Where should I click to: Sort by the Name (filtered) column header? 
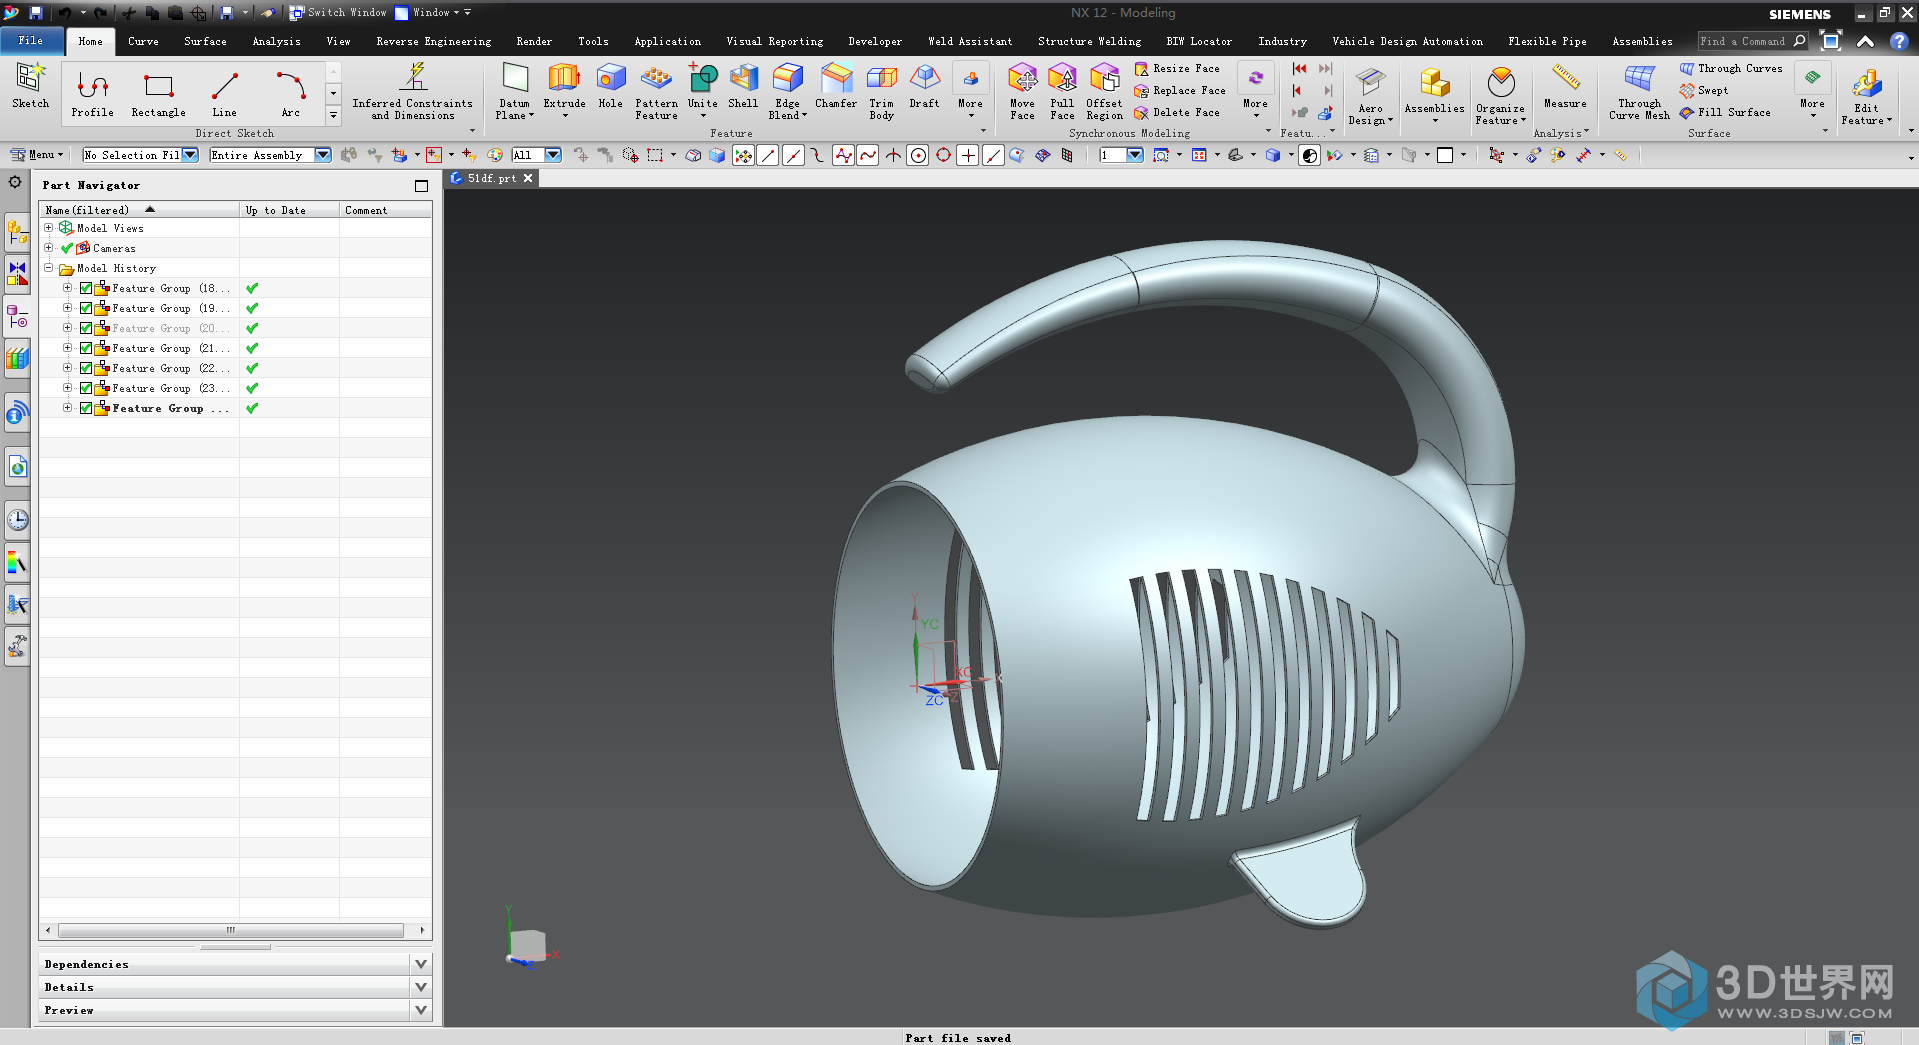[140, 210]
